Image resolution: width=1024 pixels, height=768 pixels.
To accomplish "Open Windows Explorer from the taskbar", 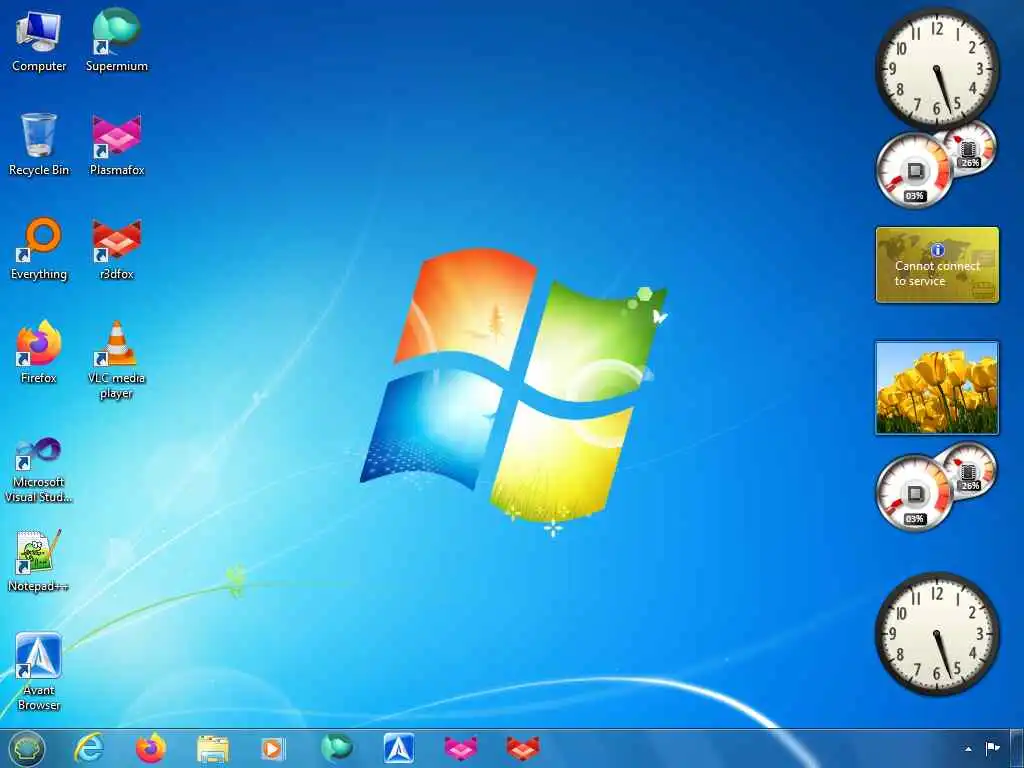I will point(213,748).
